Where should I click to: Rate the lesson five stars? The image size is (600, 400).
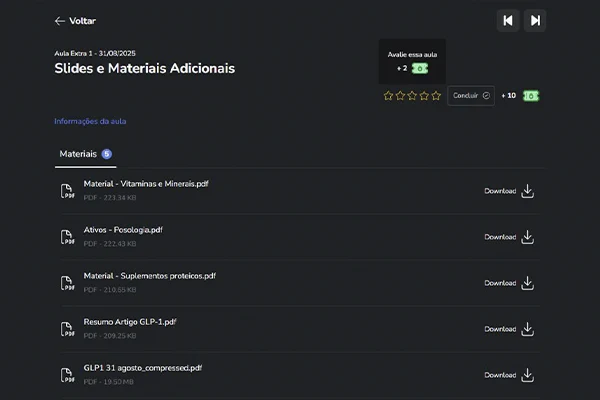436,96
